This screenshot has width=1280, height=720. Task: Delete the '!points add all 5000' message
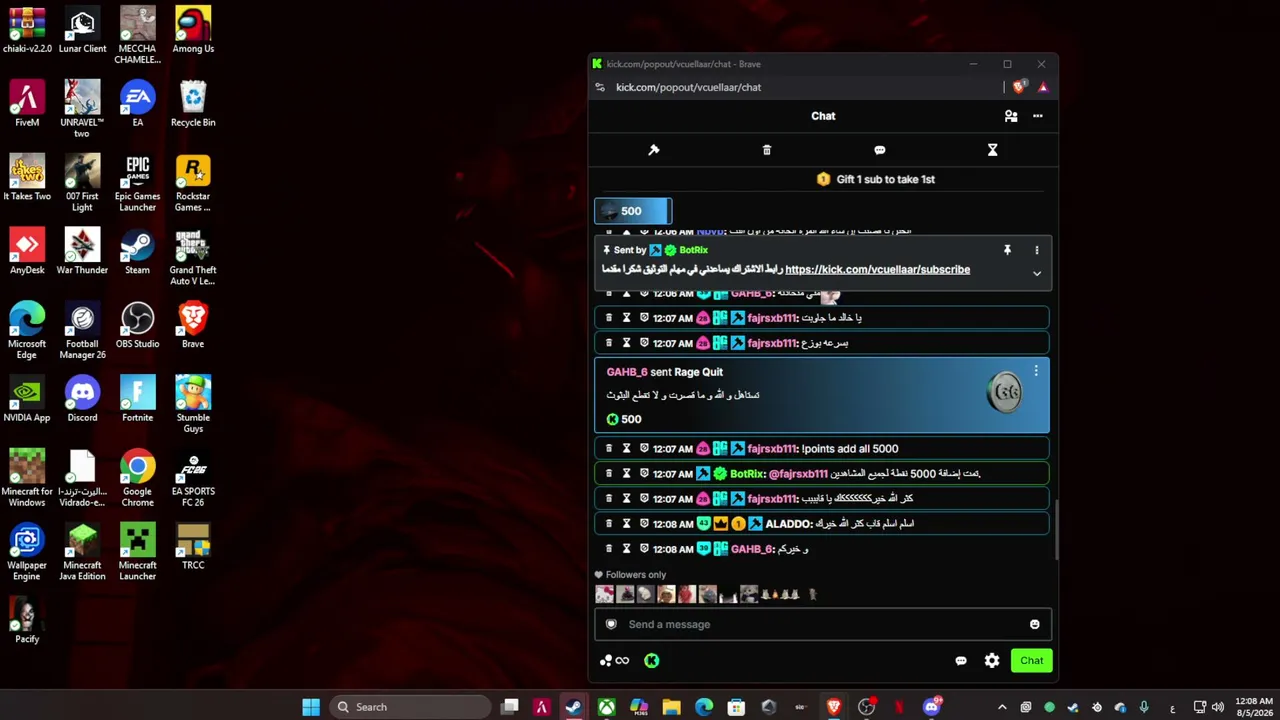point(608,449)
